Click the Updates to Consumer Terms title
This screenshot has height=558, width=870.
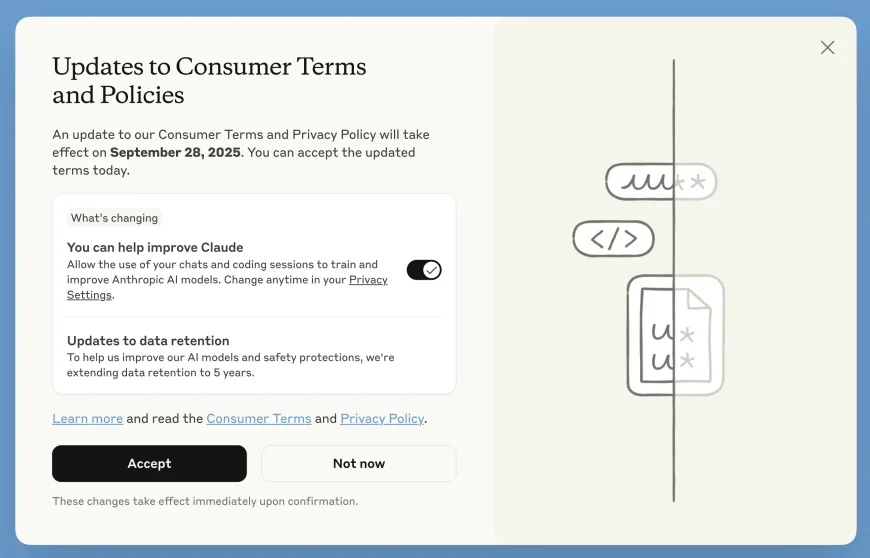pos(209,80)
